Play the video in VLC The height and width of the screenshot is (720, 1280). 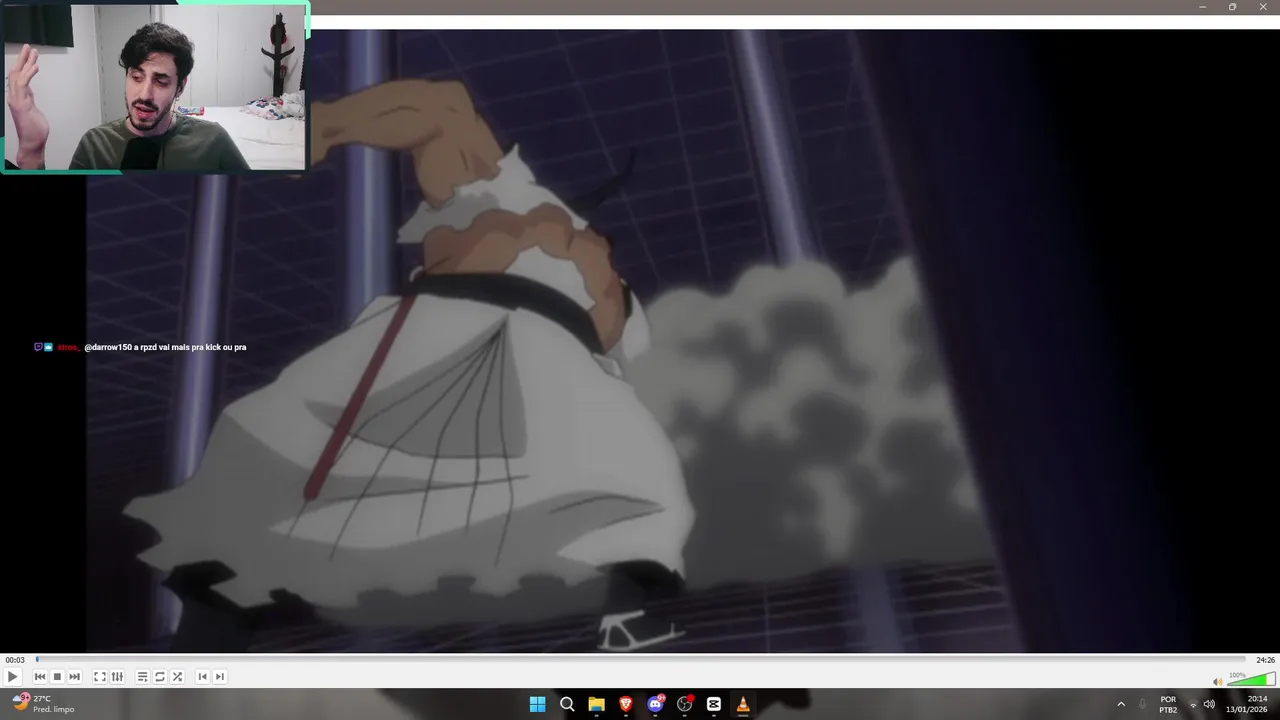(x=13, y=677)
